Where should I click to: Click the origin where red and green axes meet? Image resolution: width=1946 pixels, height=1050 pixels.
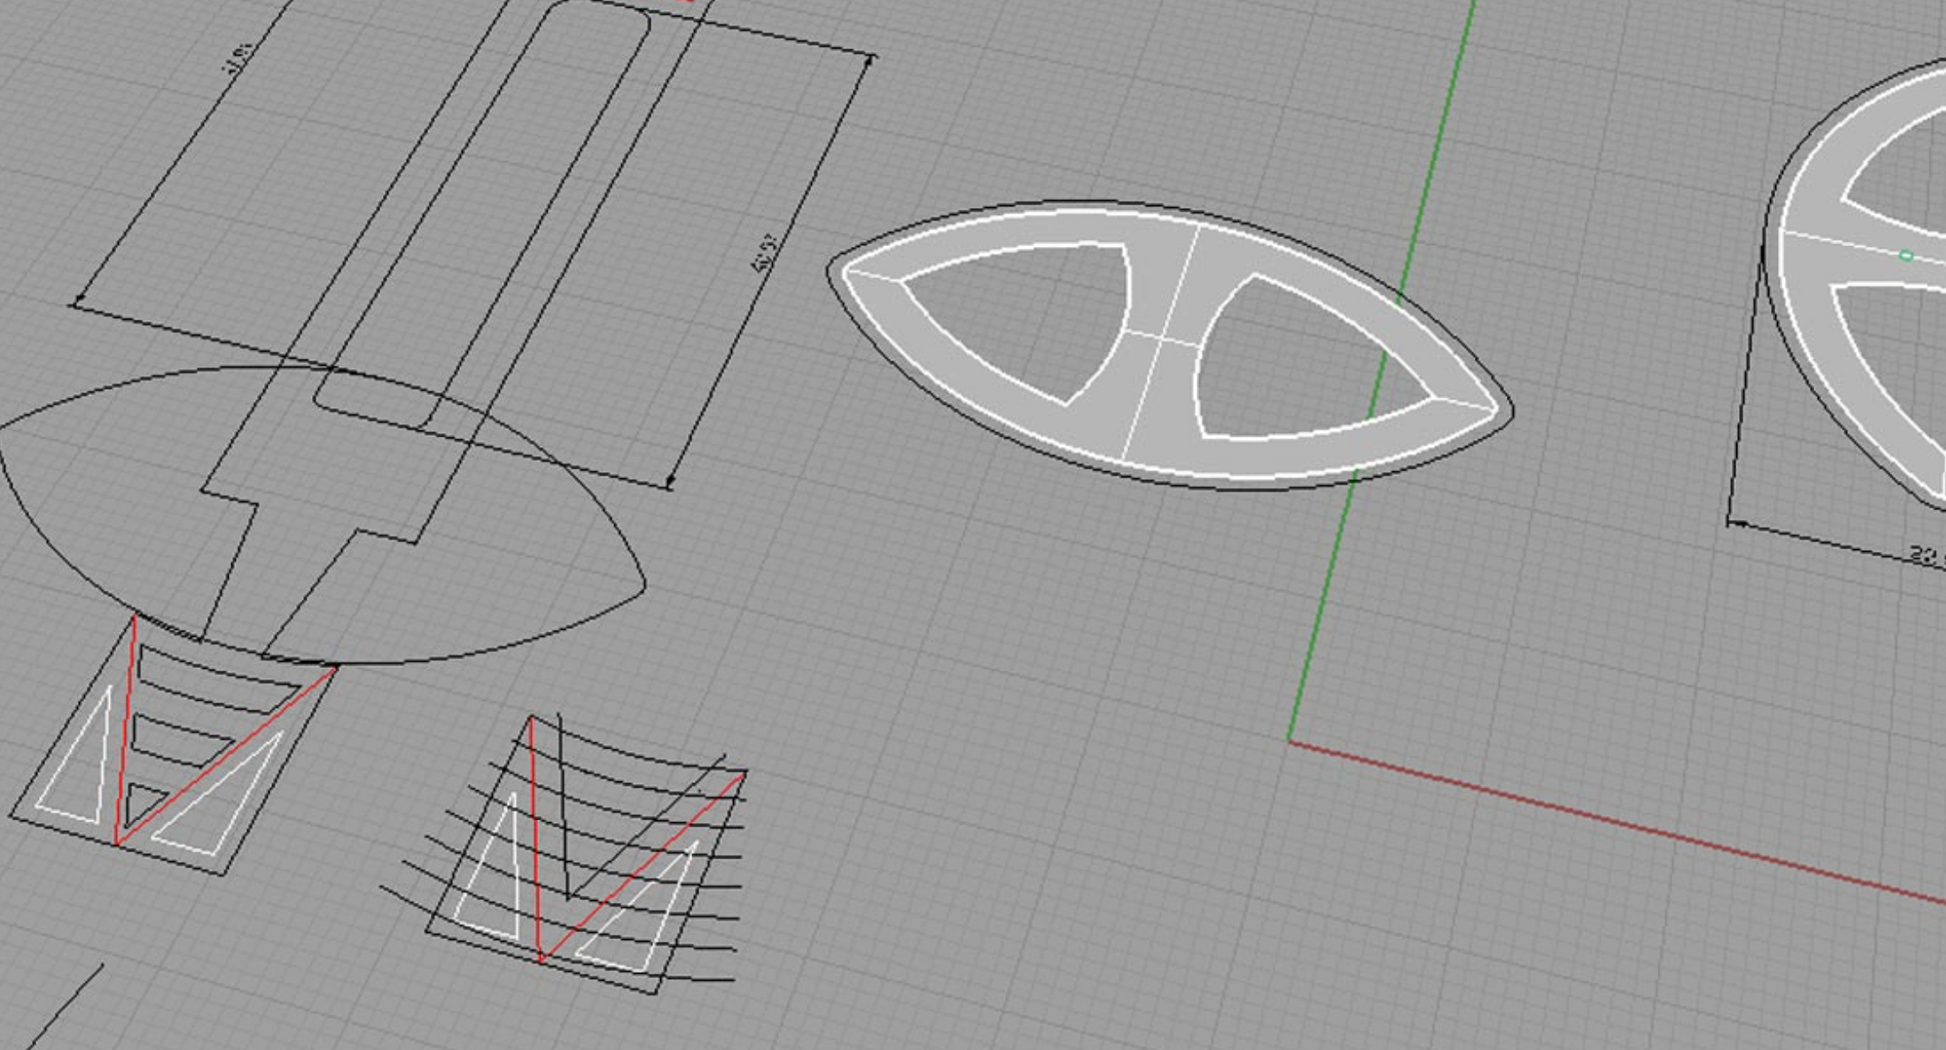1290,741
